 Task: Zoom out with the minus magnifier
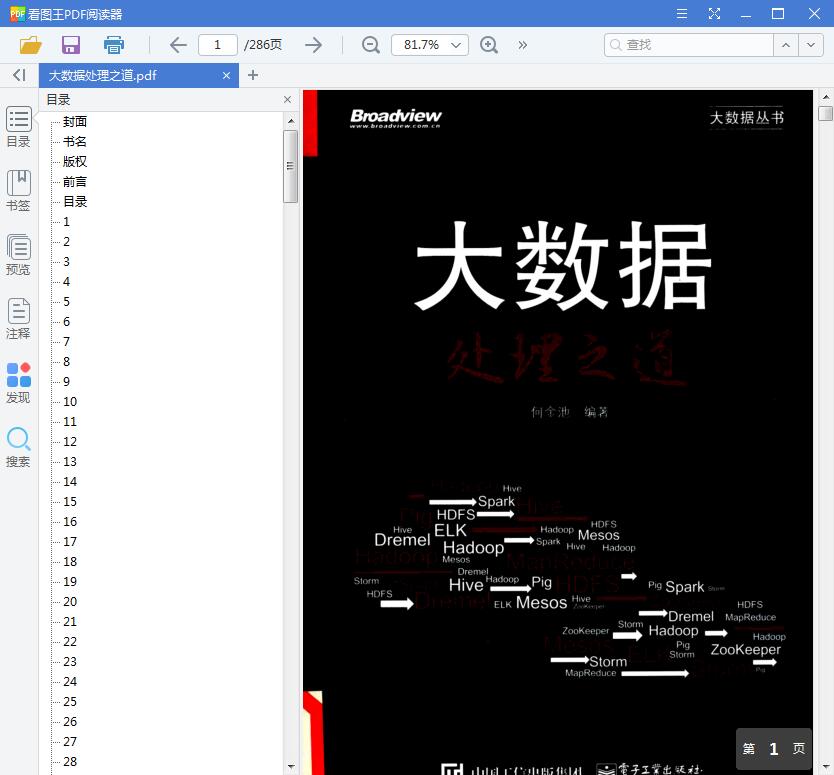click(x=371, y=45)
